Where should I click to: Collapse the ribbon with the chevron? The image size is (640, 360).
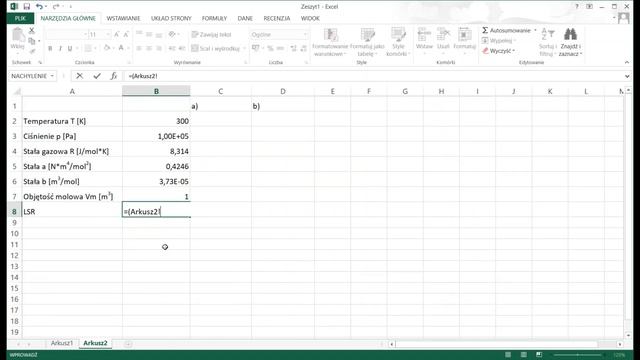[x=627, y=62]
